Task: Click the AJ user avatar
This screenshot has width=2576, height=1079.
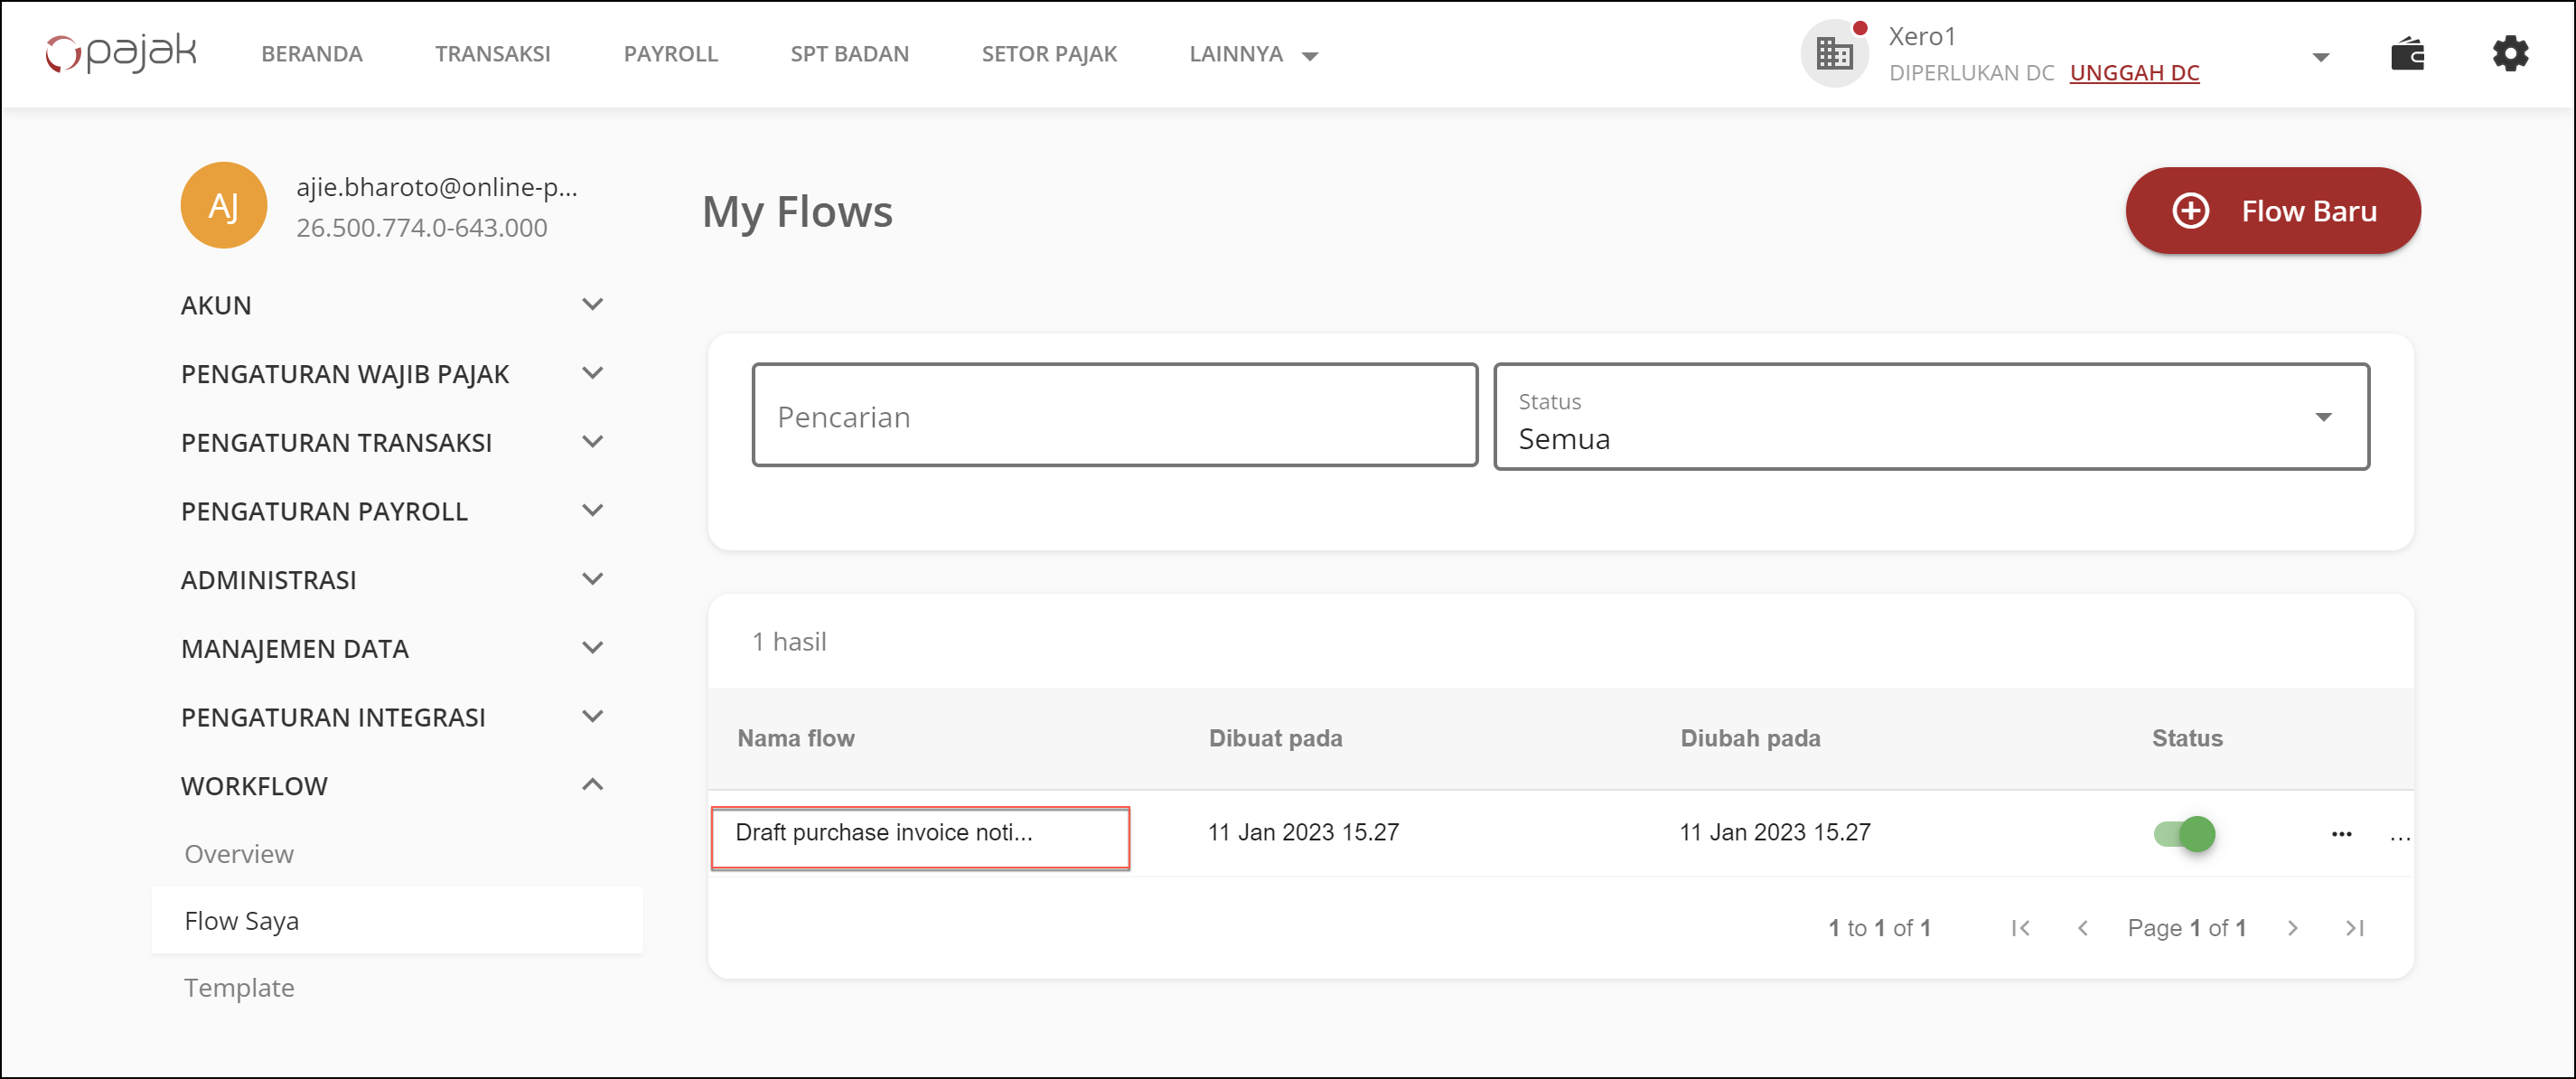Action: (x=223, y=206)
